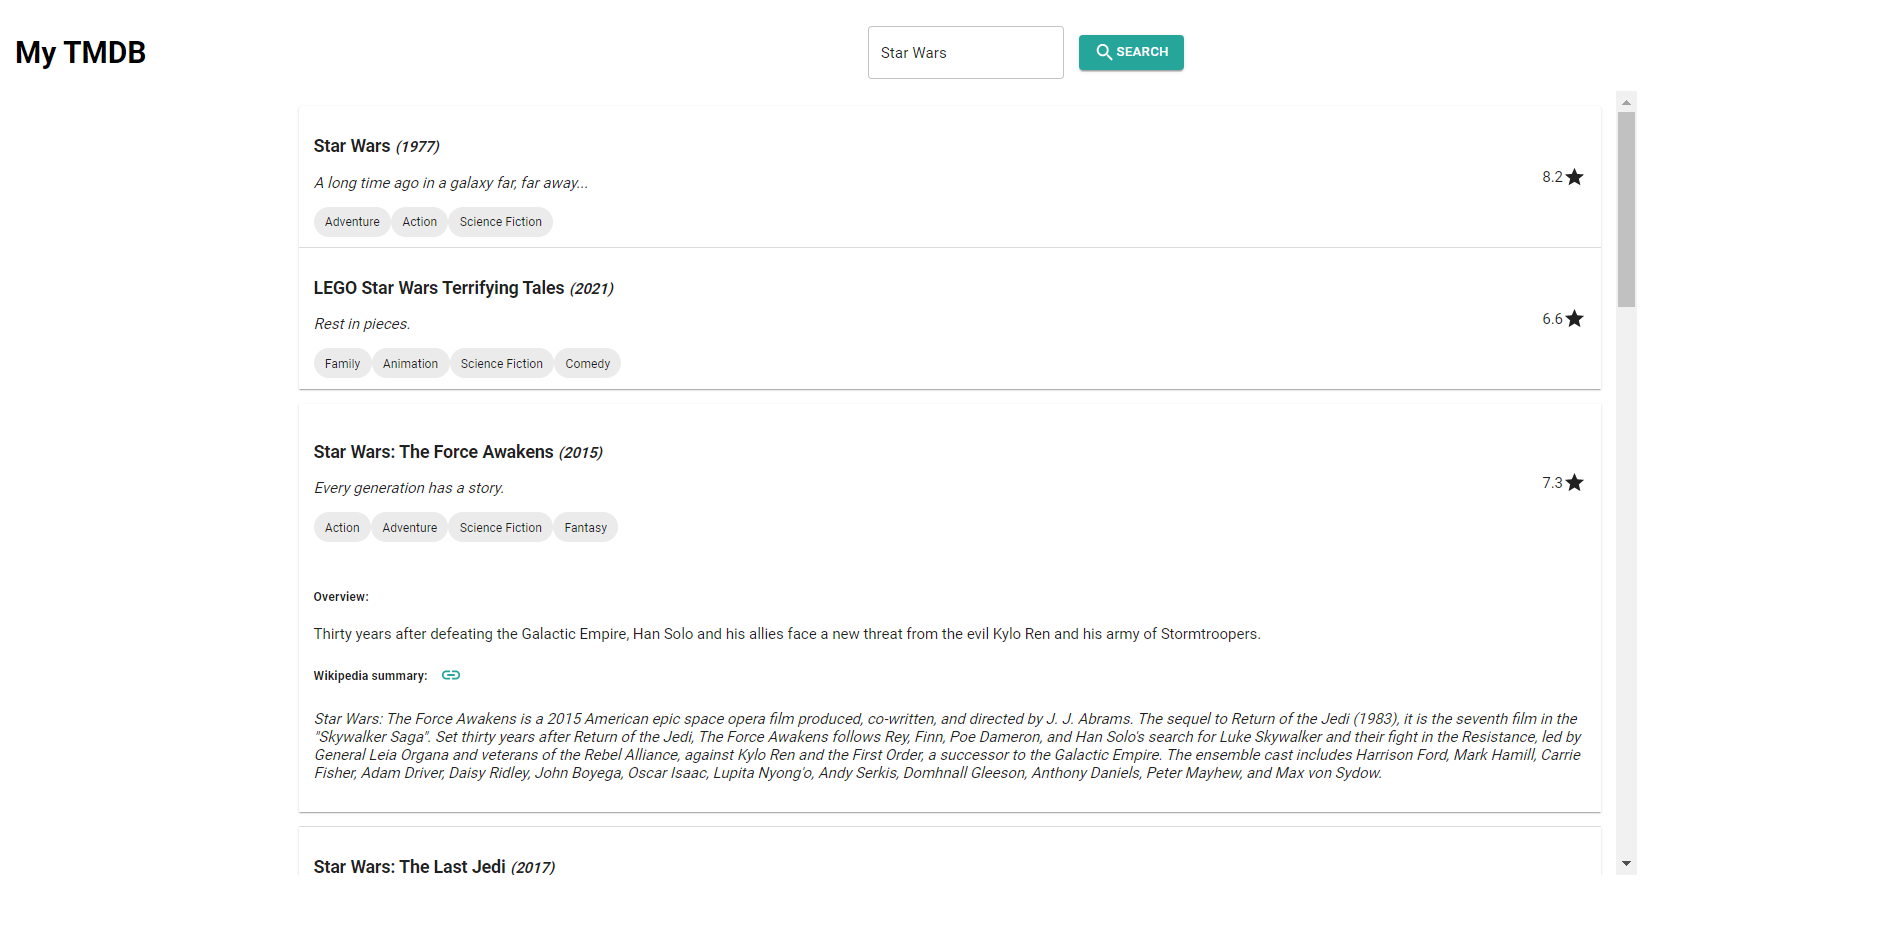Screen dimensions: 1895x940
Task: Select the Family genre chip
Action: click(x=342, y=364)
